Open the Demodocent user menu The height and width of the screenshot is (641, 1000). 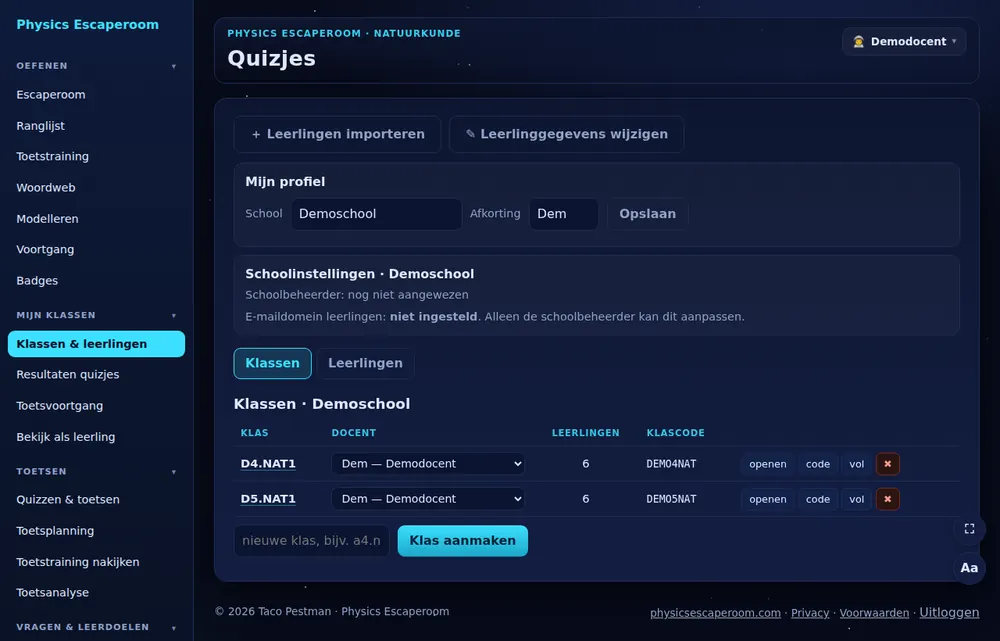[904, 41]
